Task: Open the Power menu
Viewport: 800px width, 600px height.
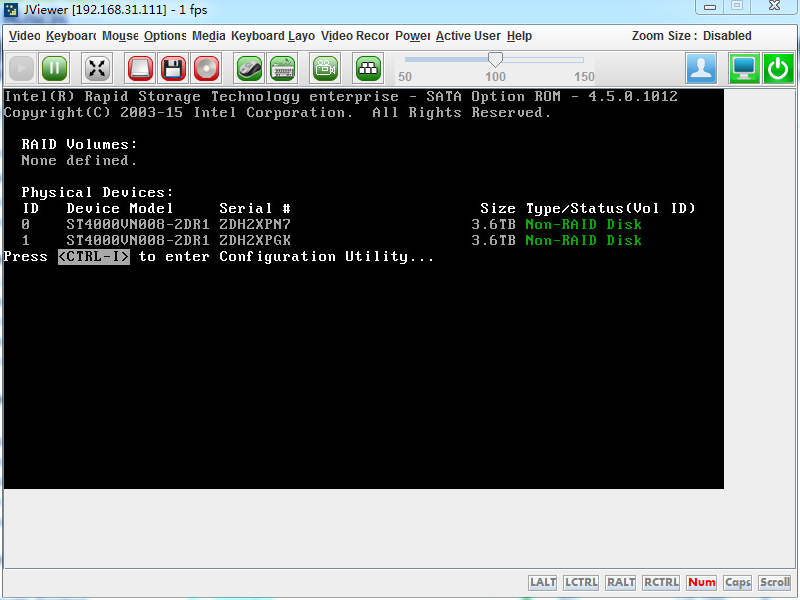Action: coord(413,36)
